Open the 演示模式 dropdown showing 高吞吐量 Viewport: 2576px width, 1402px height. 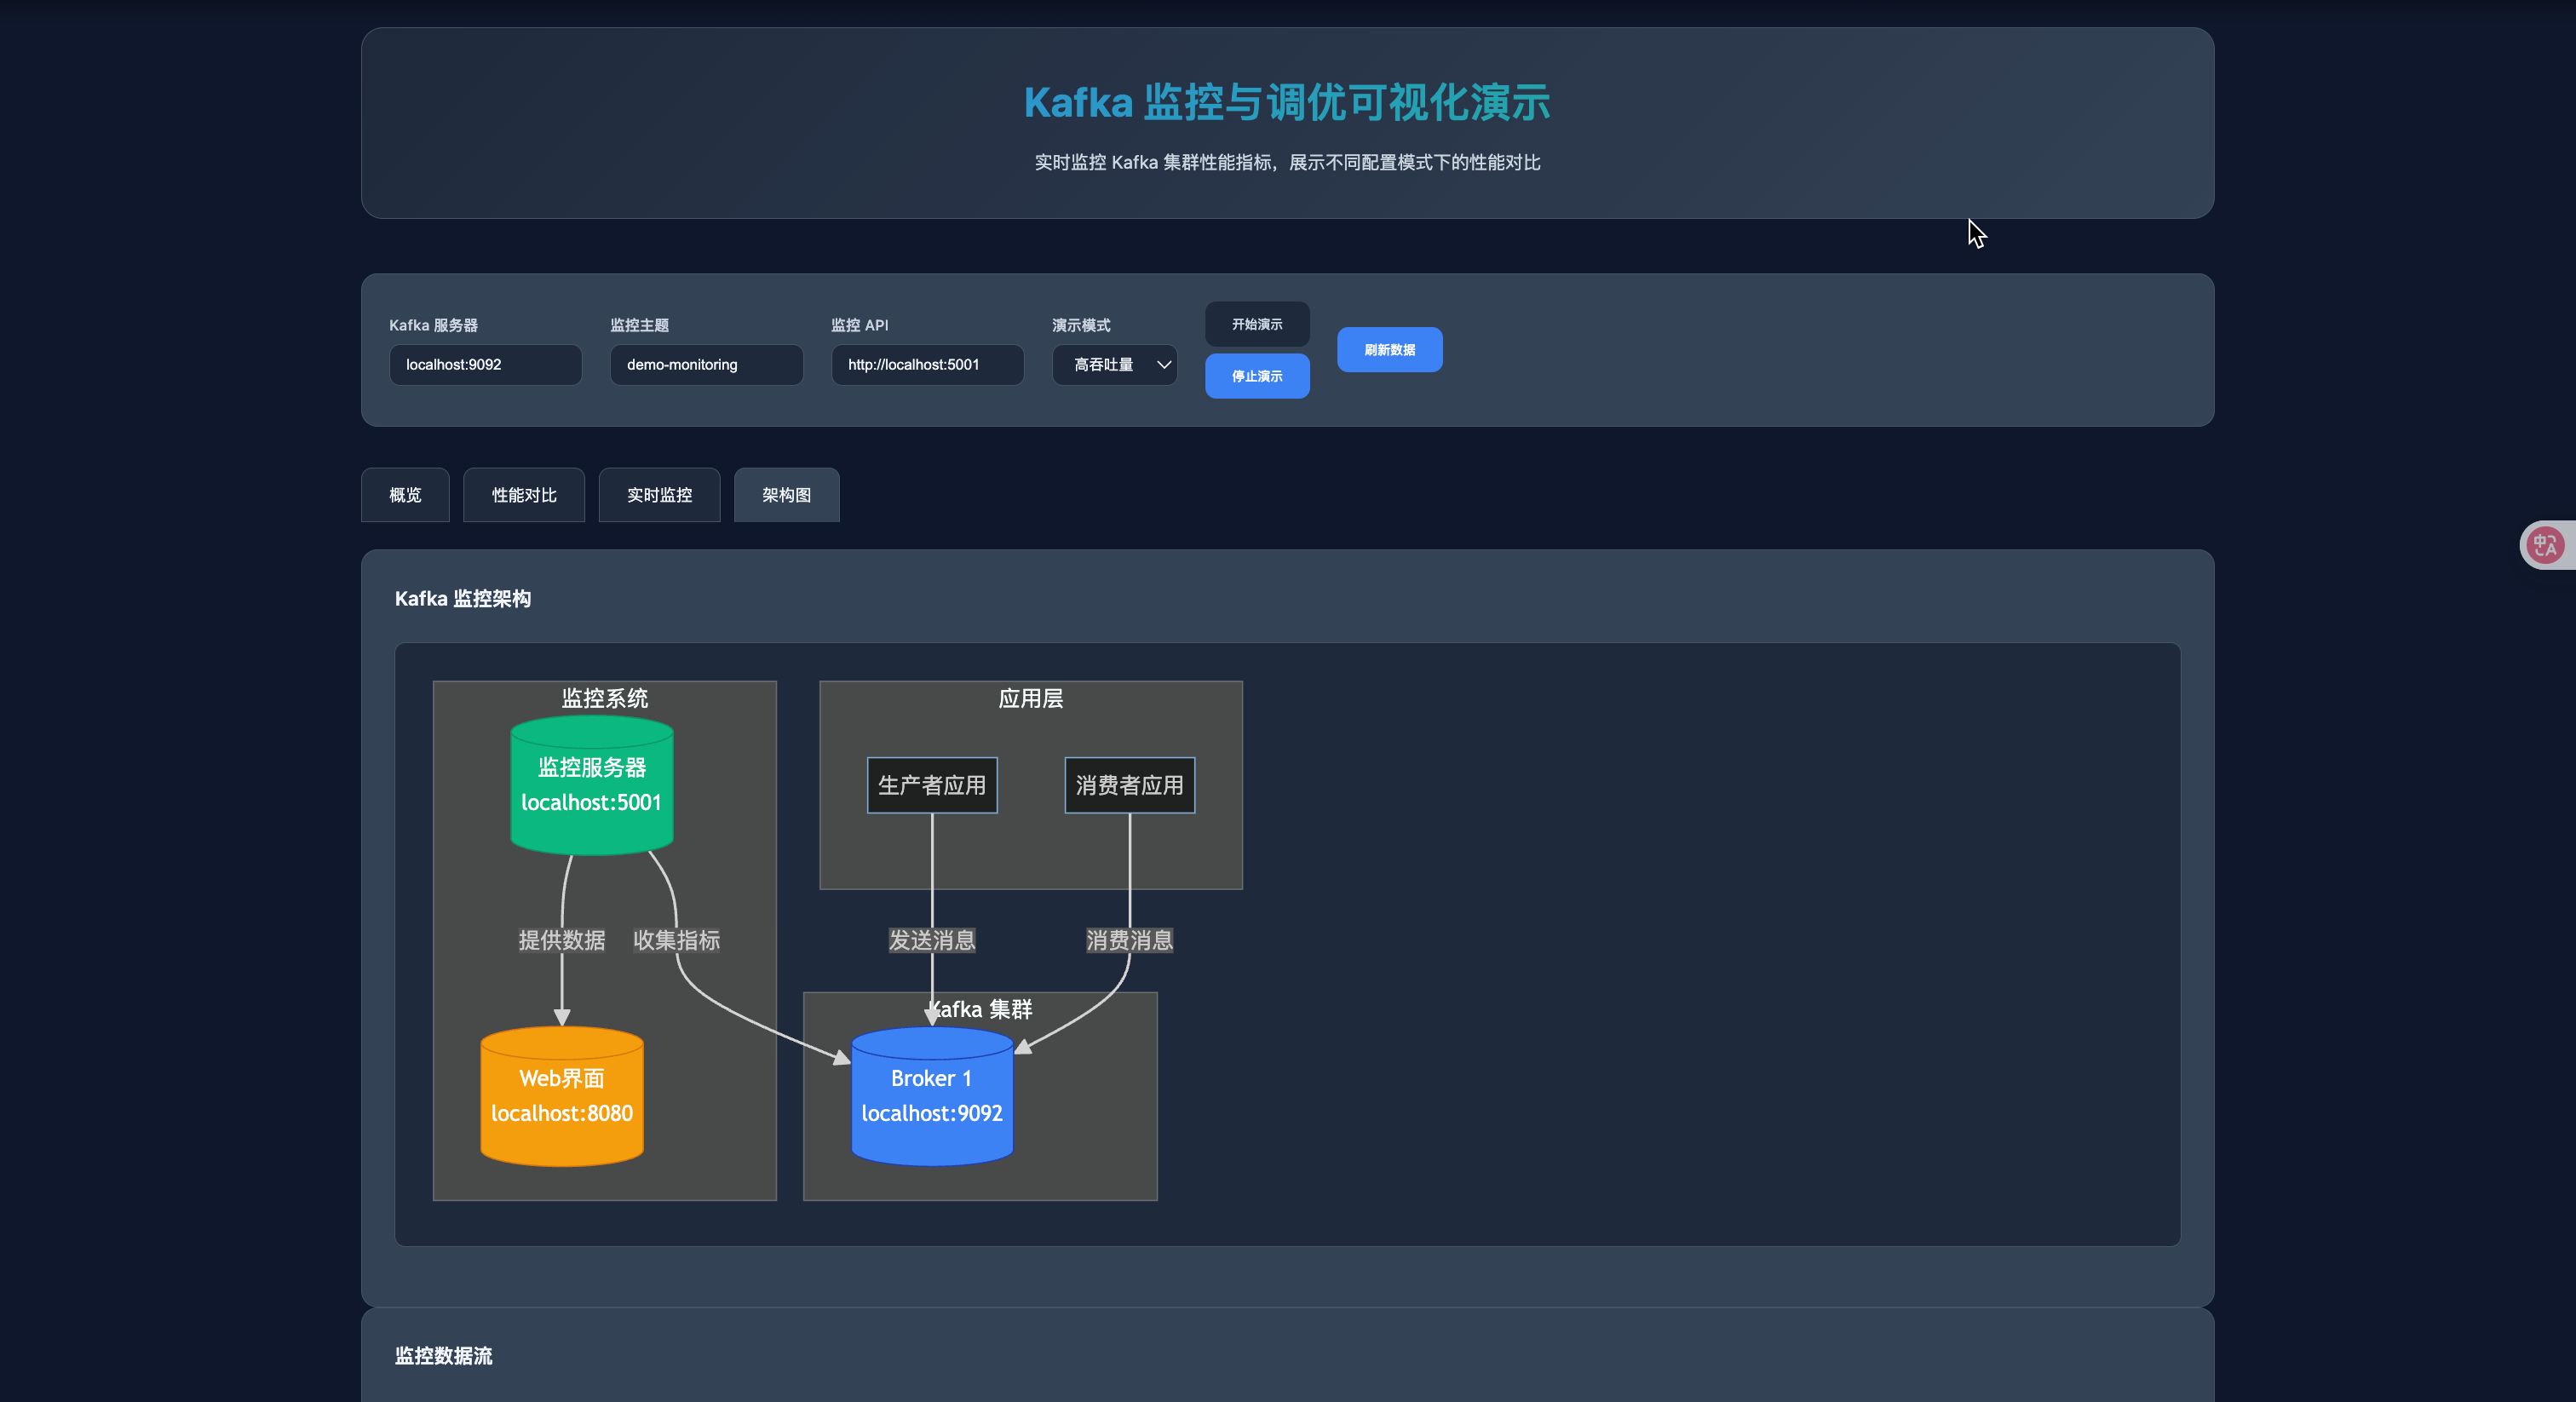point(1114,365)
